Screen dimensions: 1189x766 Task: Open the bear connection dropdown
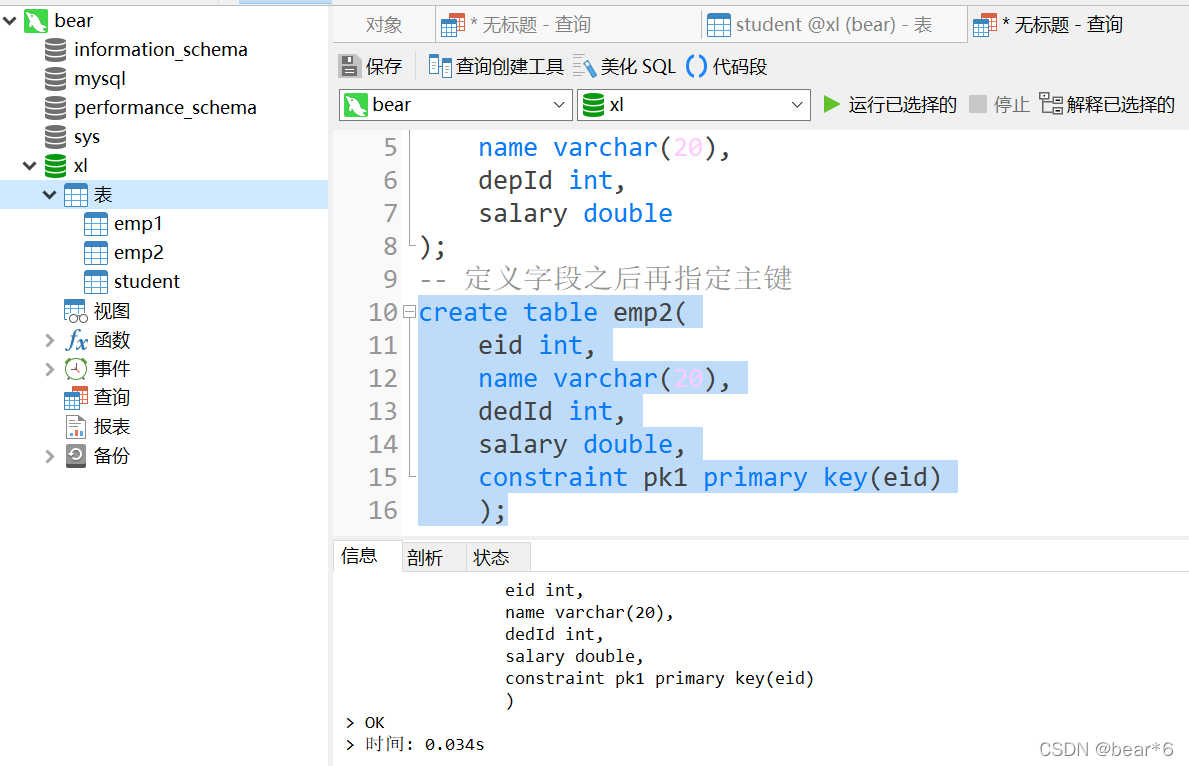coord(559,105)
